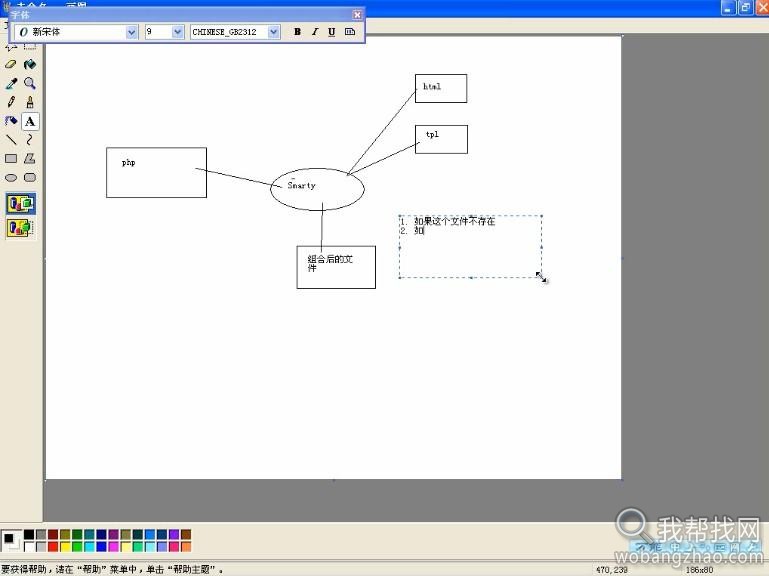This screenshot has height=576, width=769.
Task: Select the Rounded Rectangle tool
Action: click(30, 178)
